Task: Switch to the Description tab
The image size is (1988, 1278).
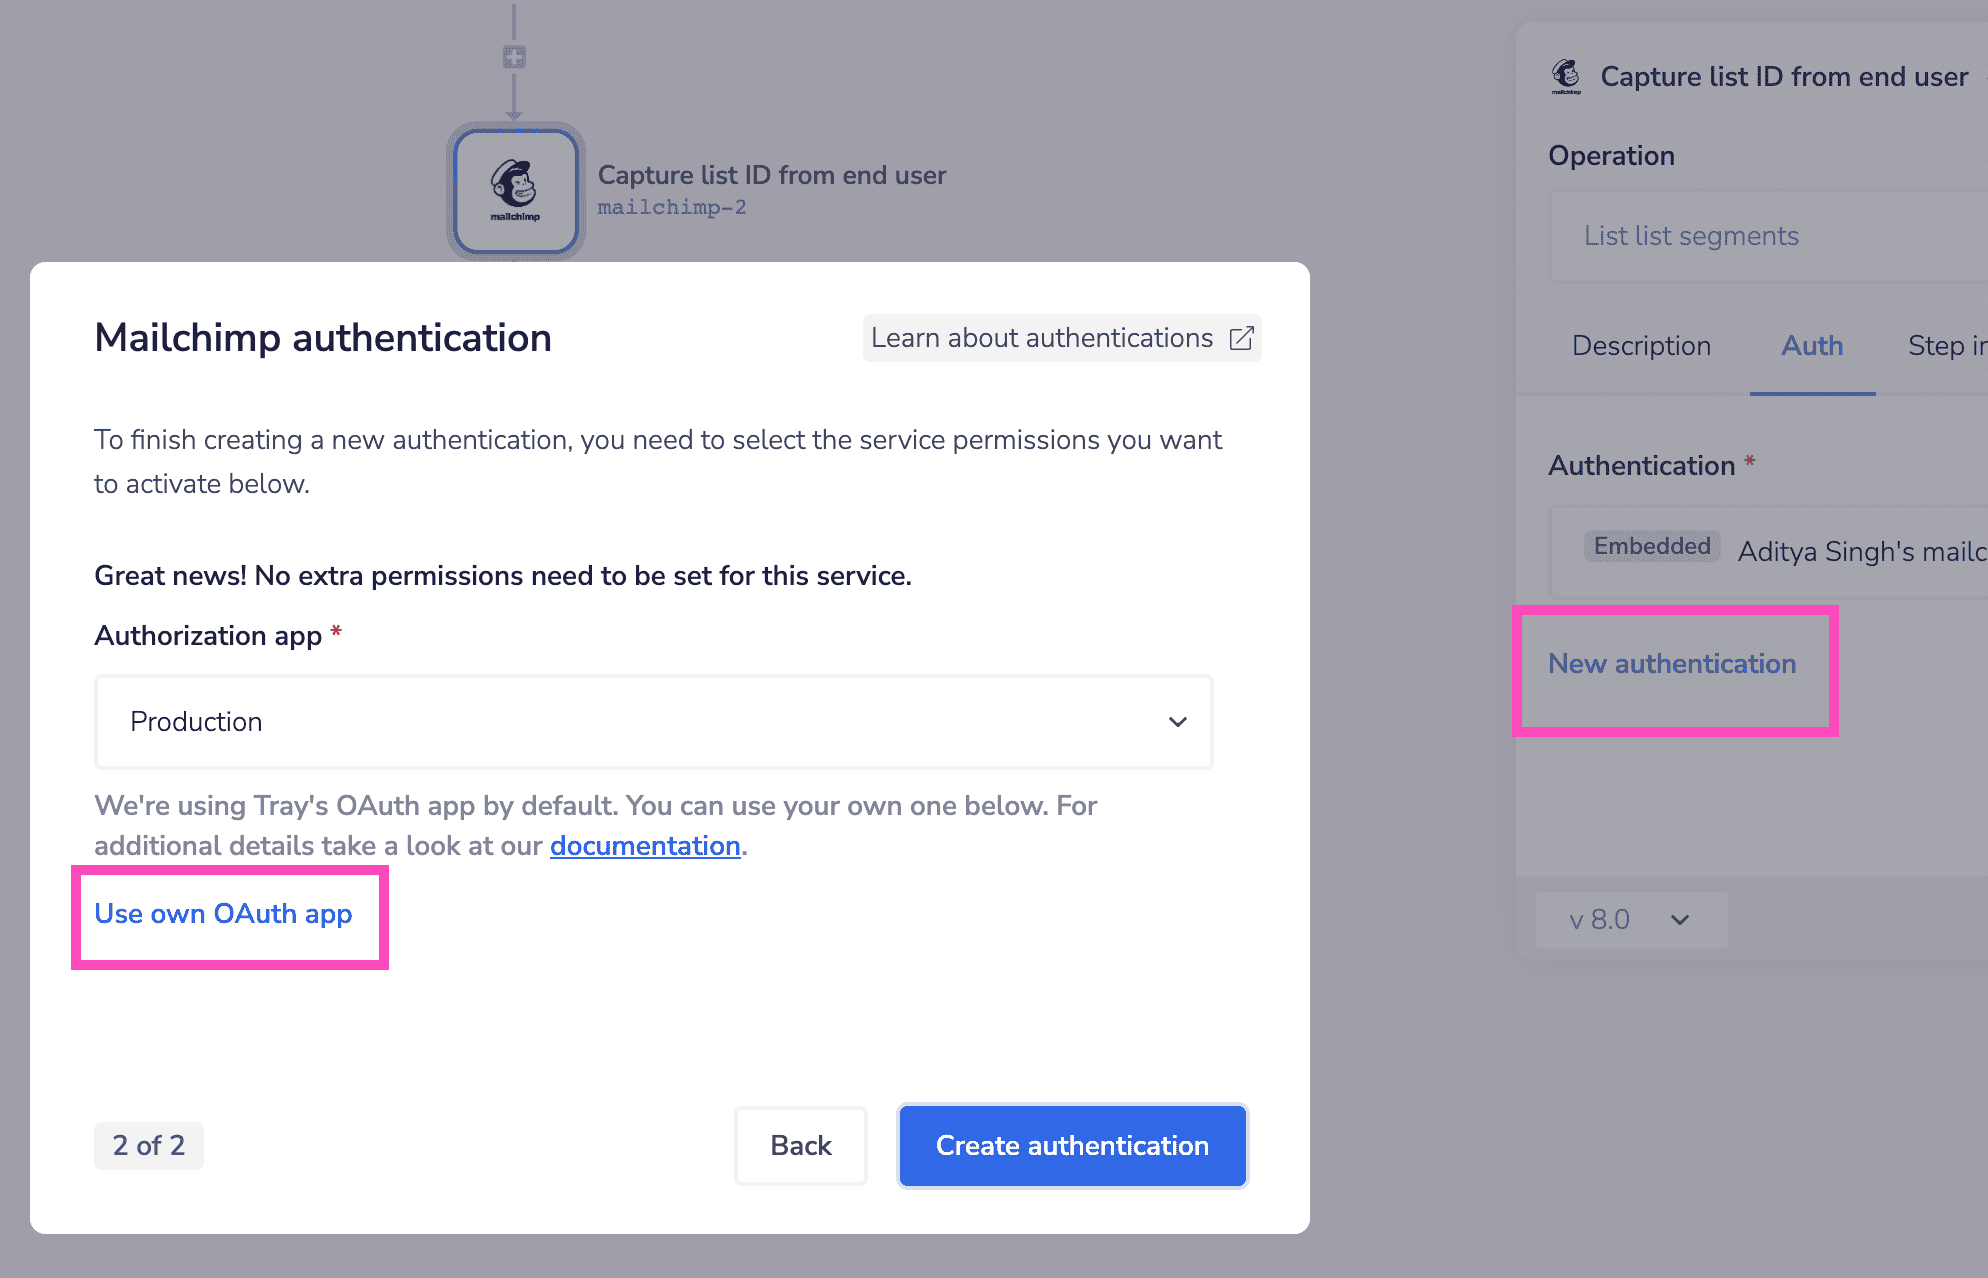Action: pos(1641,346)
